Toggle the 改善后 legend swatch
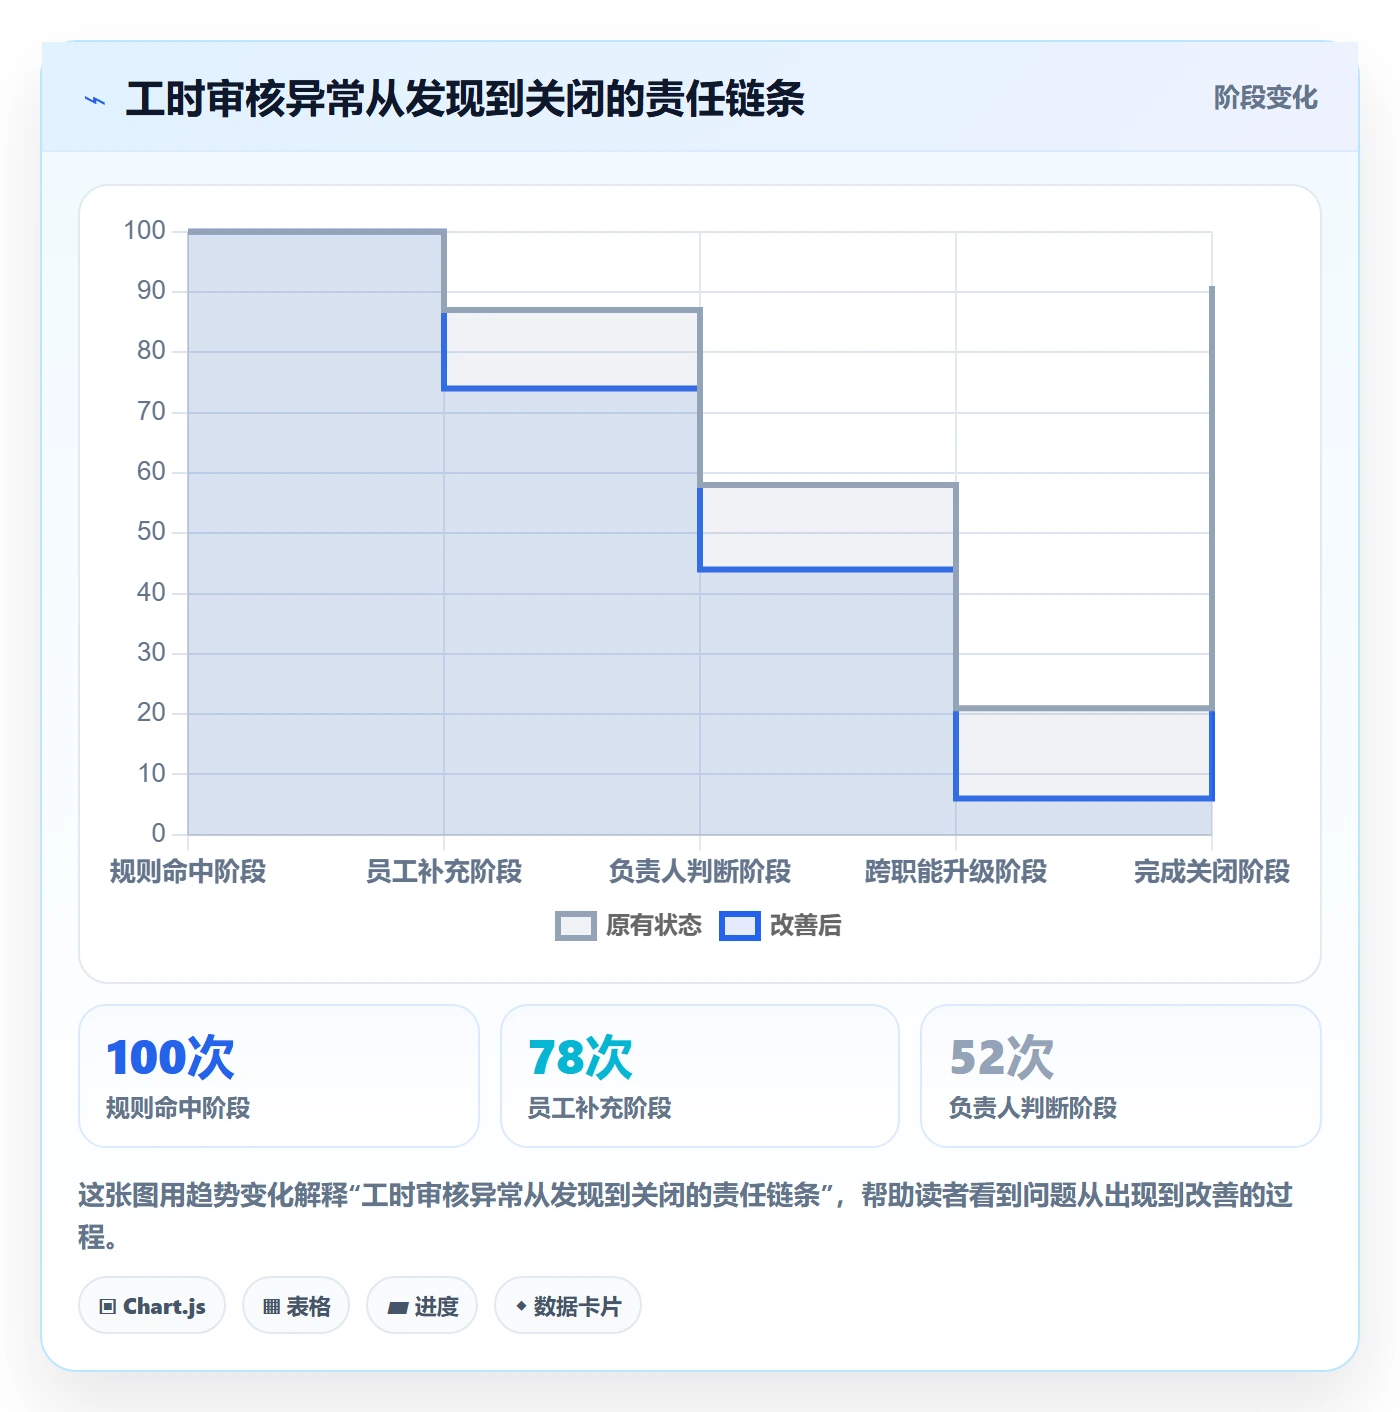This screenshot has width=1400, height=1412. 740,926
